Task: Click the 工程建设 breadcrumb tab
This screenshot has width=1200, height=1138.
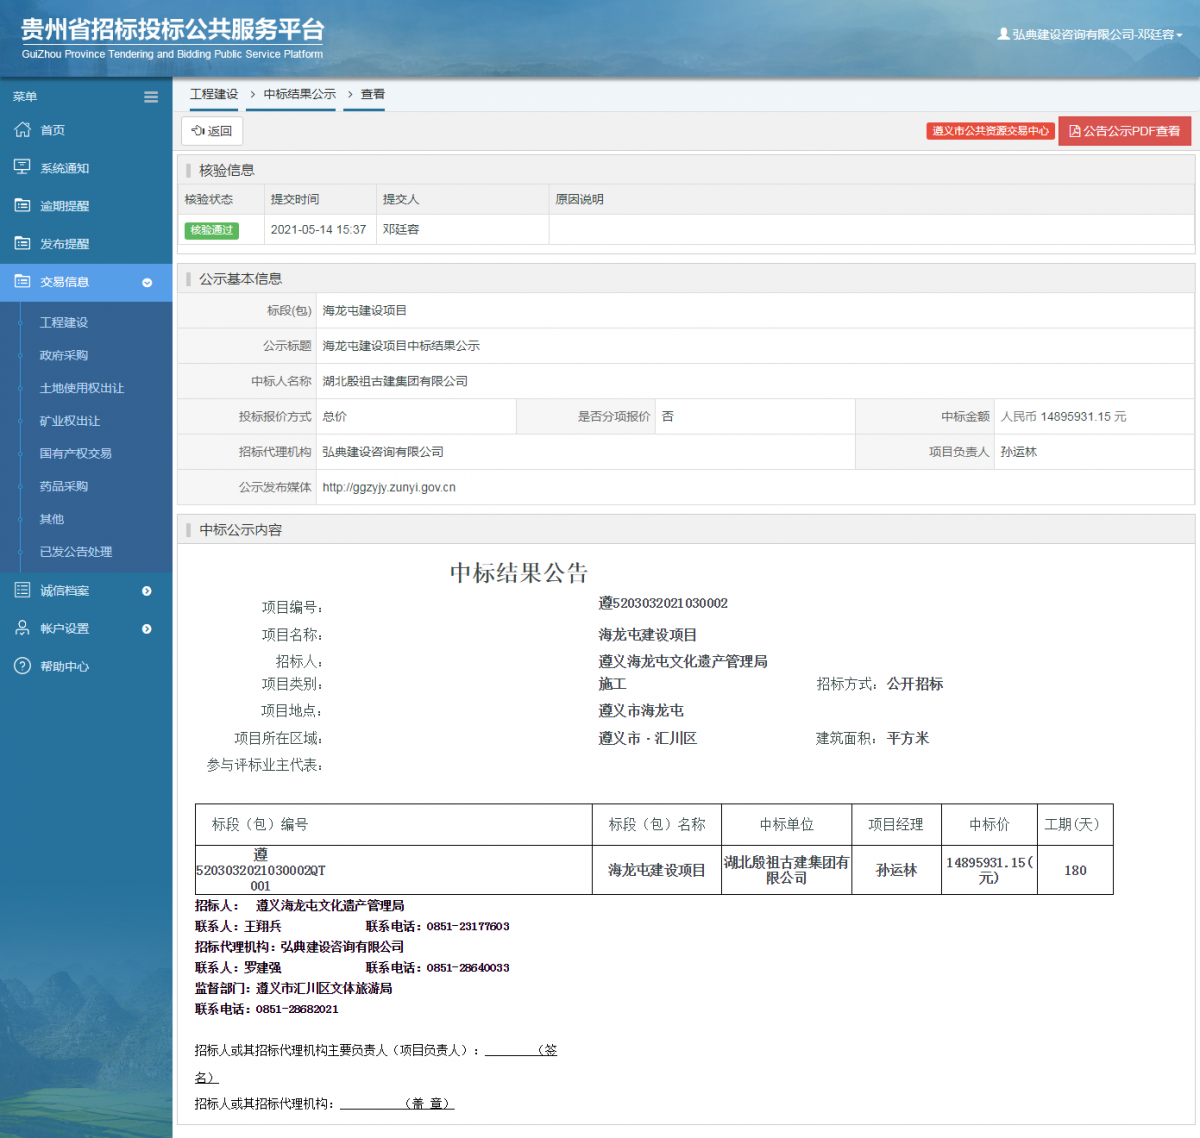Action: tap(214, 94)
